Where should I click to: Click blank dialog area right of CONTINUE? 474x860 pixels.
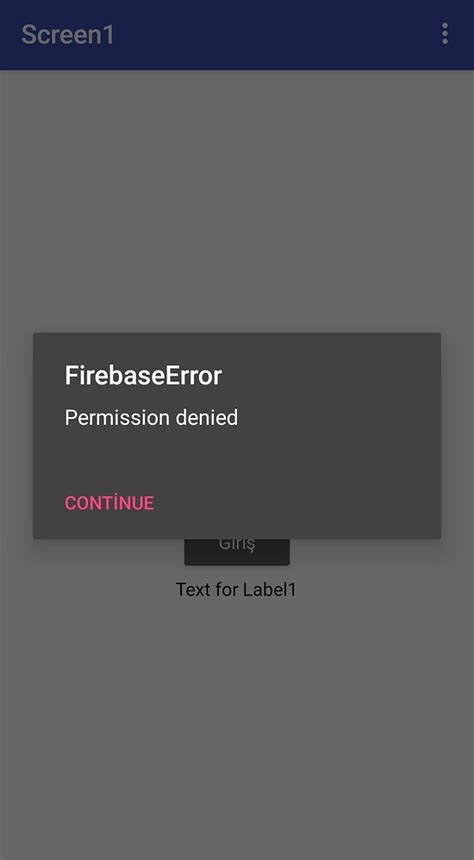296,503
